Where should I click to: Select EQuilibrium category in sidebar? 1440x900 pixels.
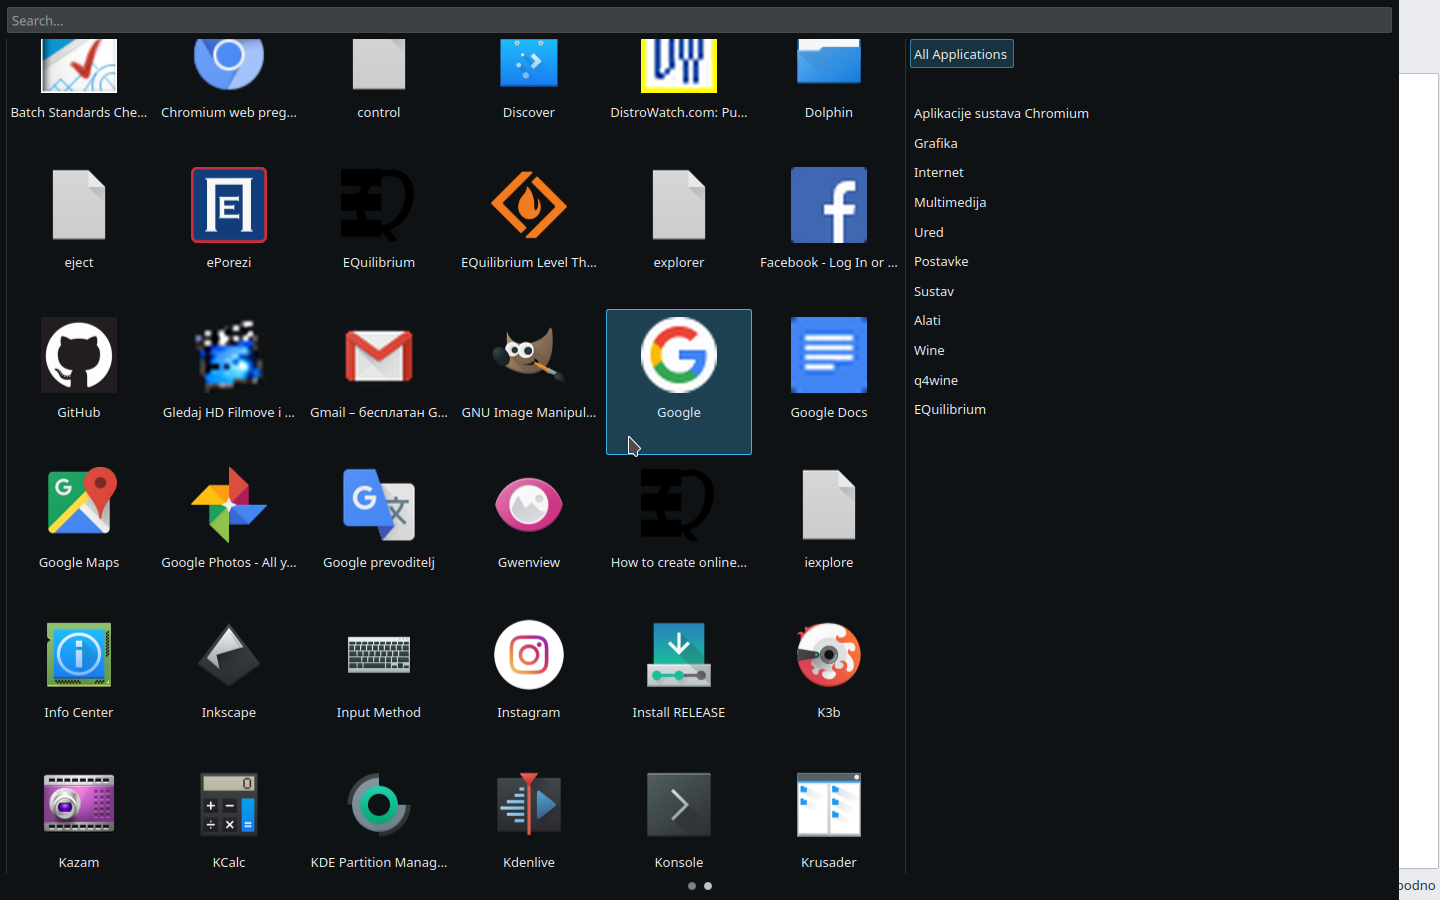point(949,409)
